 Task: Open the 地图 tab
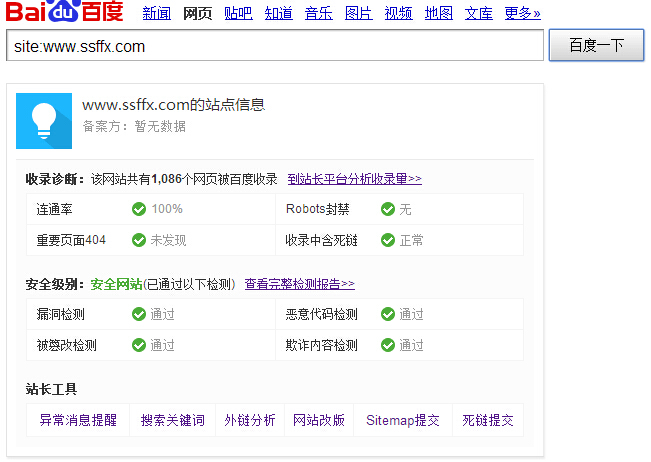click(x=439, y=13)
